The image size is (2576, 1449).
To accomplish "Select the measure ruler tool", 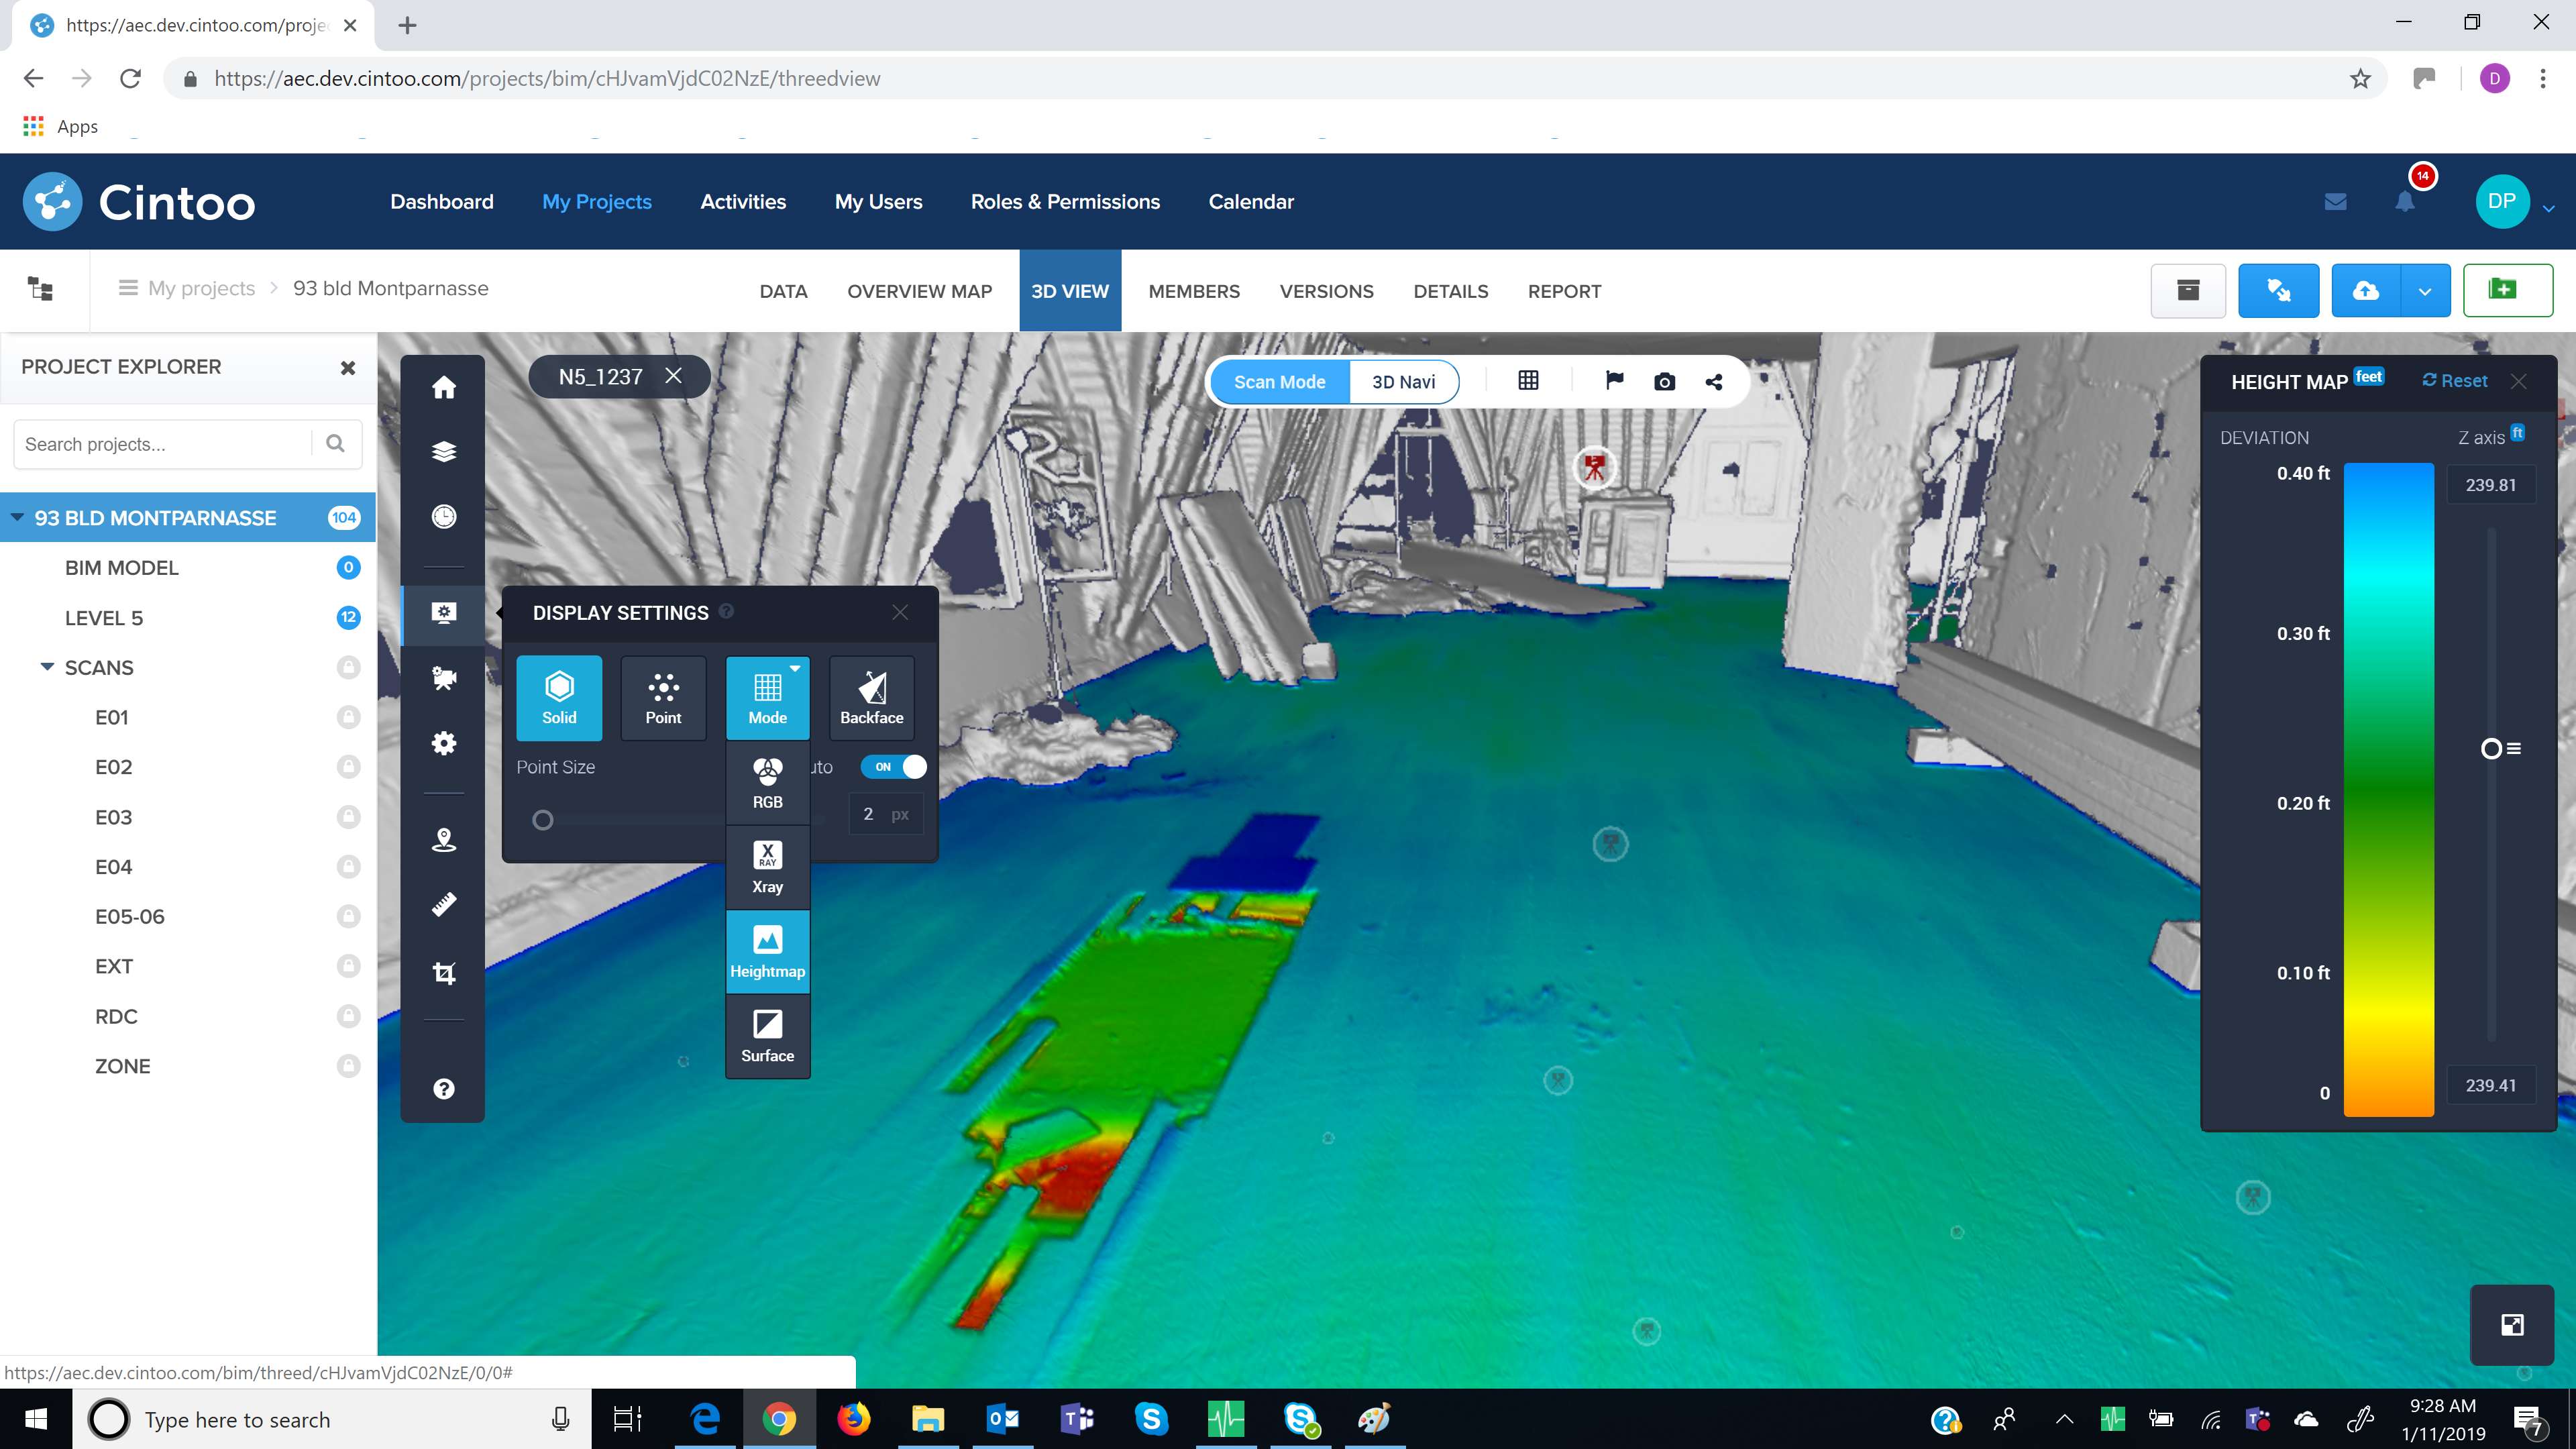I will pyautogui.click(x=444, y=904).
